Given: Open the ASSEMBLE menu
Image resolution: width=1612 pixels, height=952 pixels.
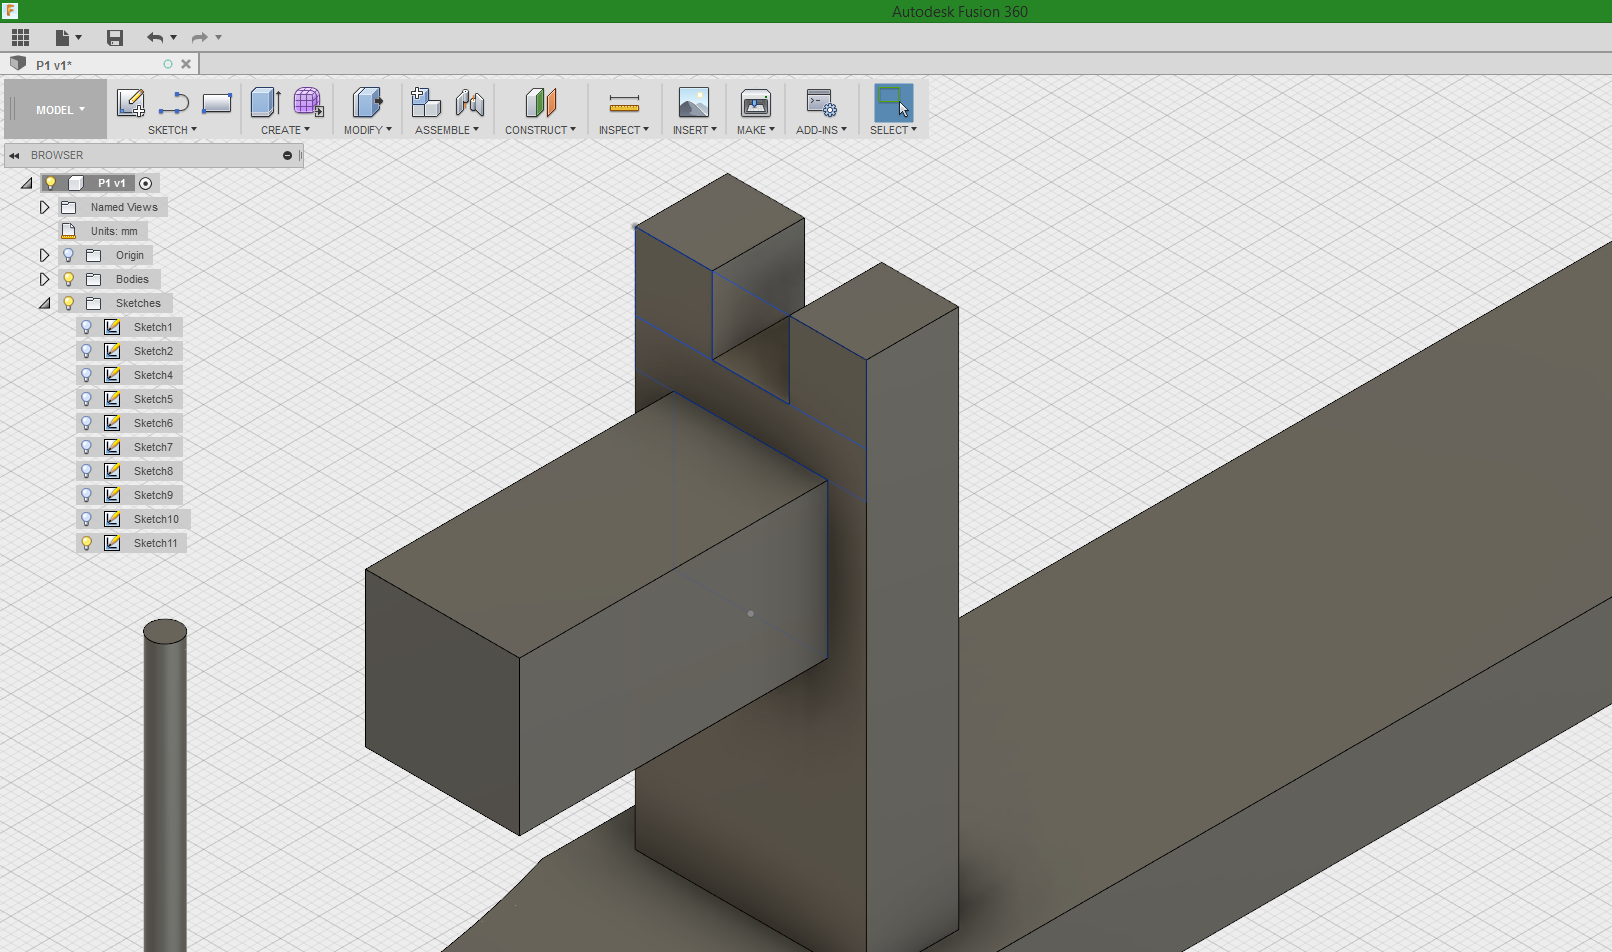Looking at the screenshot, I should point(447,130).
